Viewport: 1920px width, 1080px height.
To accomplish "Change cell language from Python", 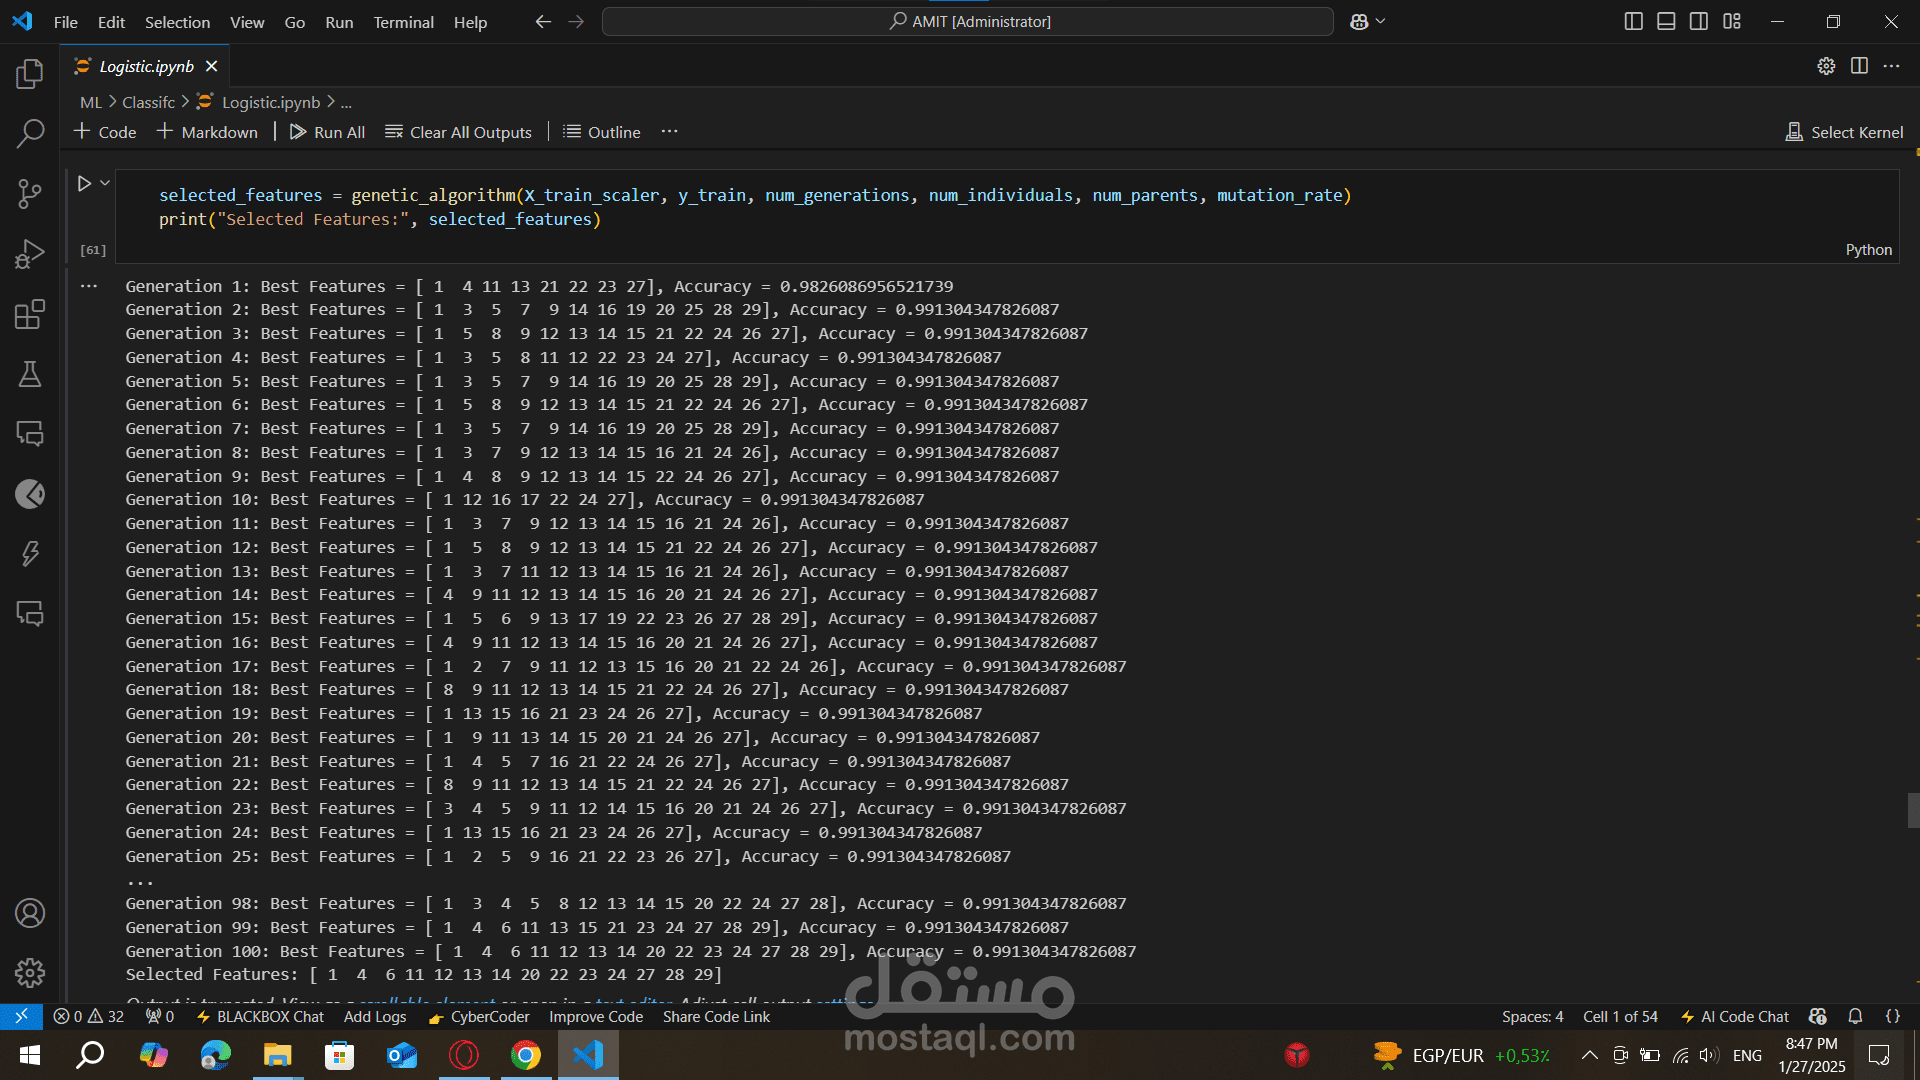I will coord(1868,250).
